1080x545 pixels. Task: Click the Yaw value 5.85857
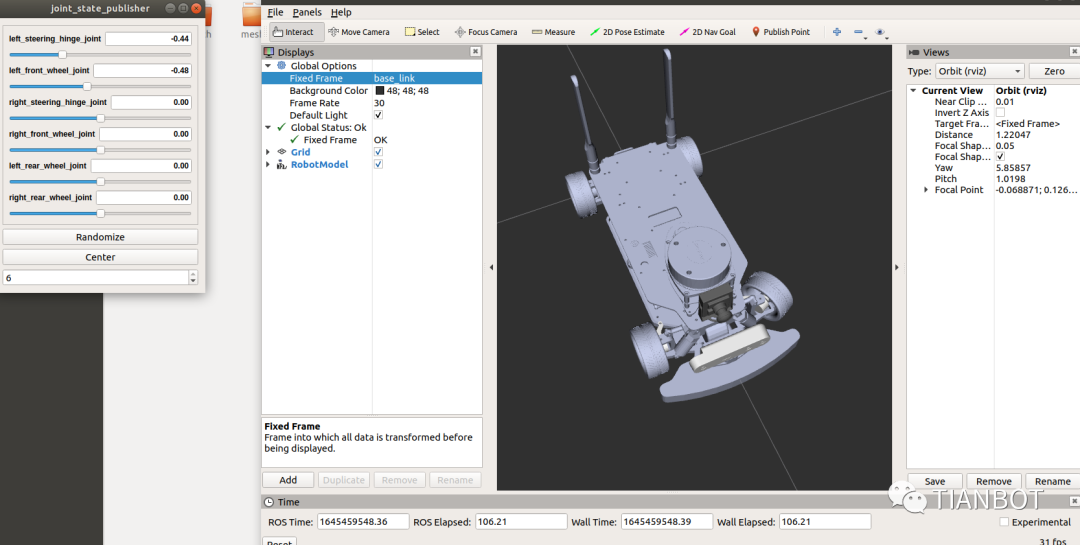(1013, 167)
